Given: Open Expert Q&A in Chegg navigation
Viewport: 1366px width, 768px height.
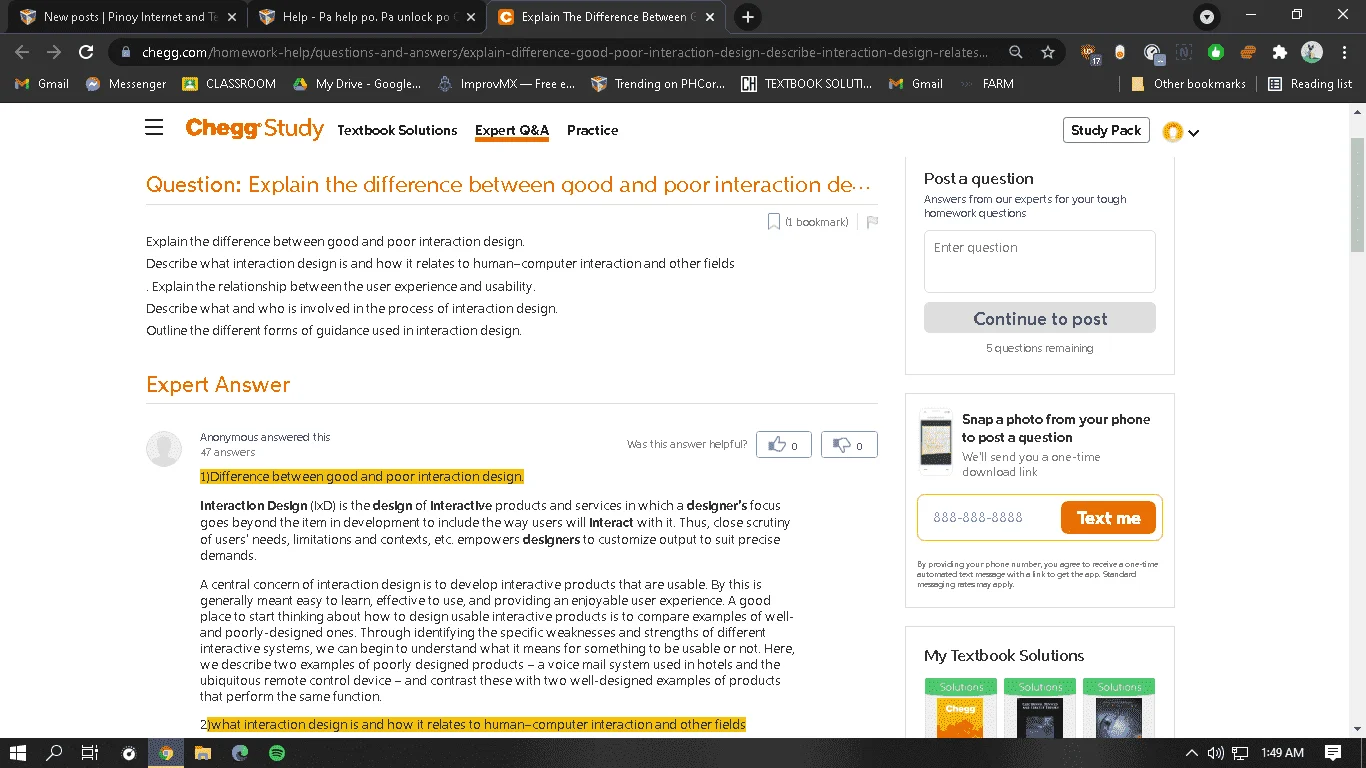Looking at the screenshot, I should [x=512, y=130].
